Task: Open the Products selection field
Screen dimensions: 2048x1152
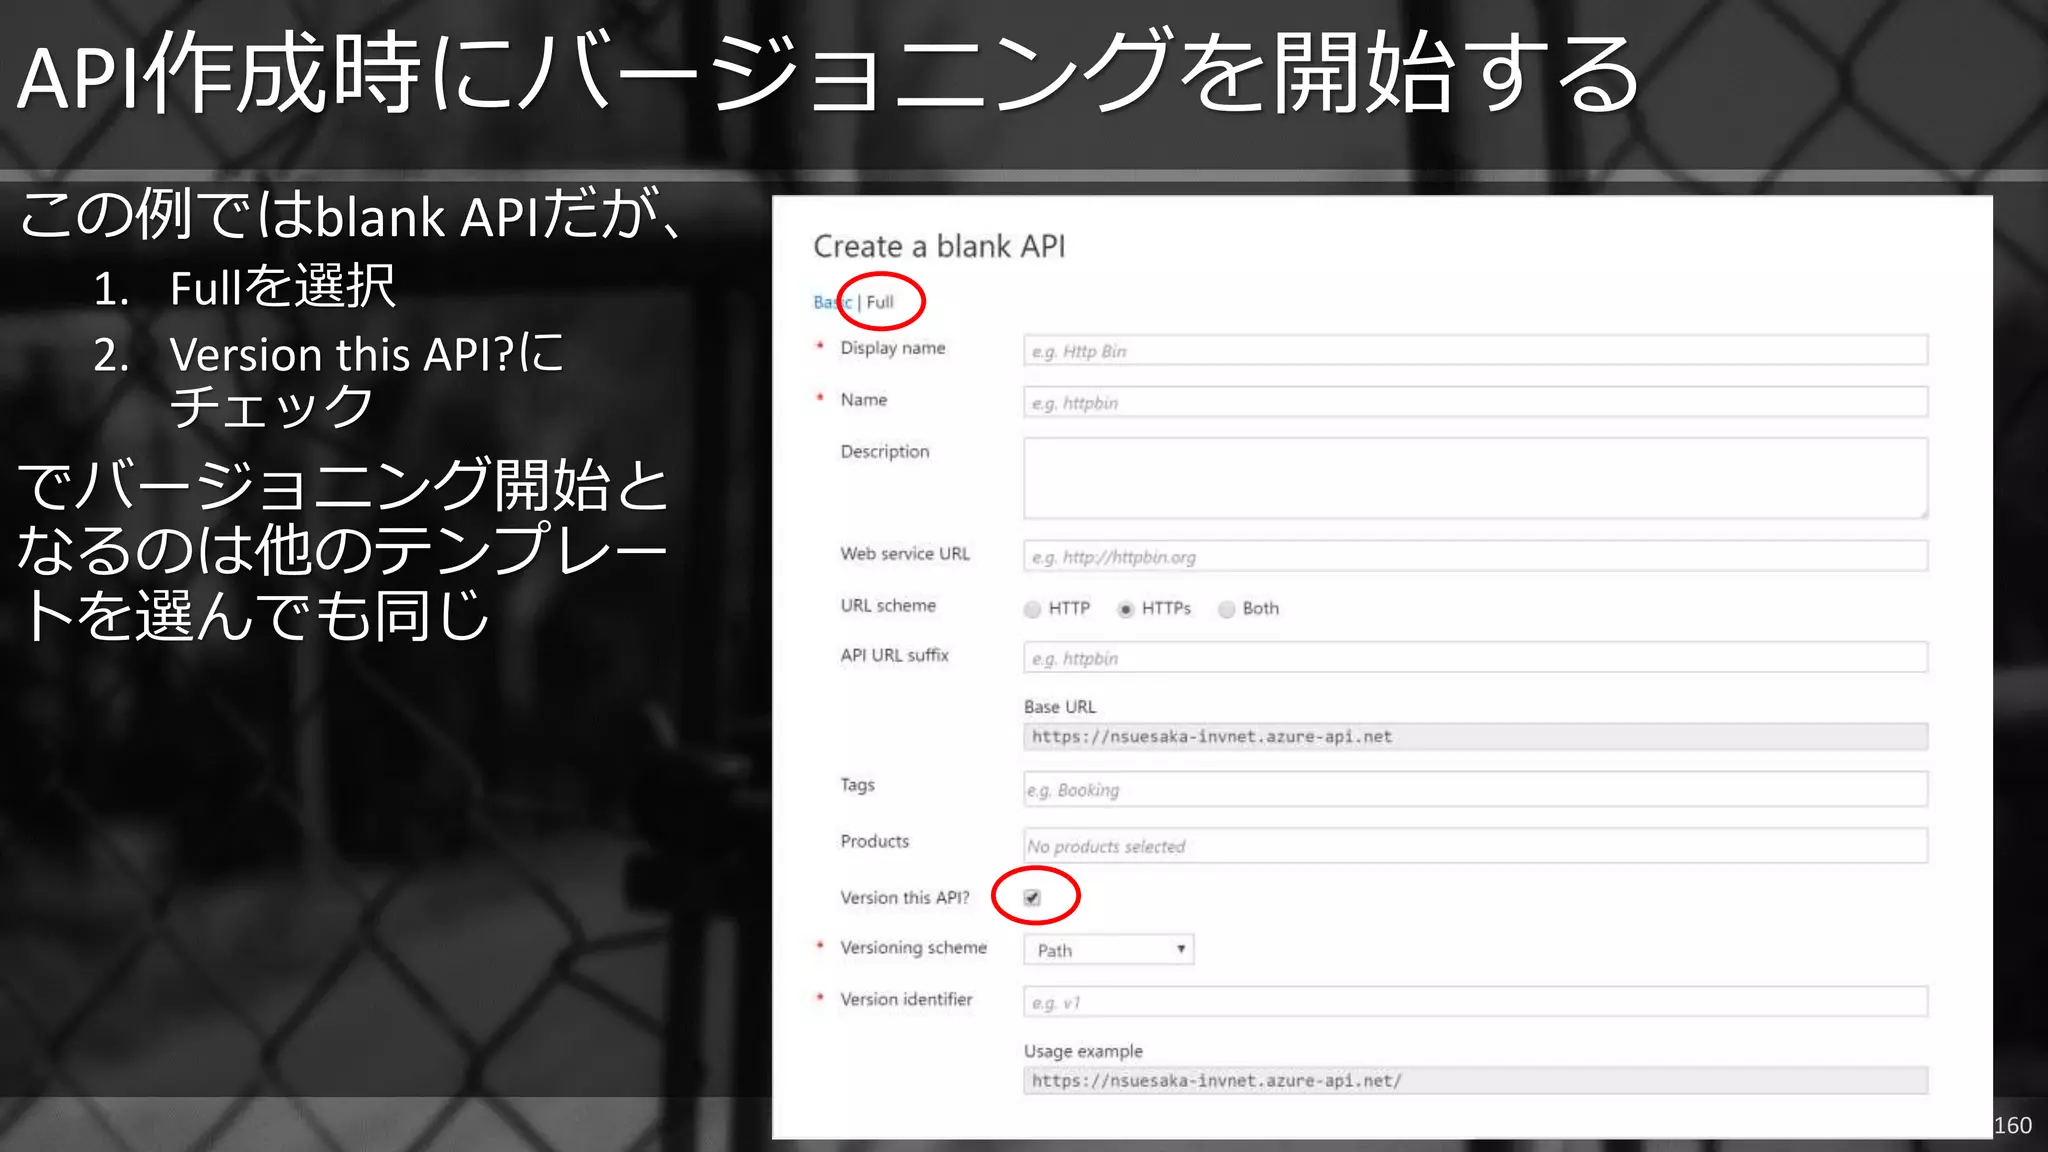Action: 1475,846
